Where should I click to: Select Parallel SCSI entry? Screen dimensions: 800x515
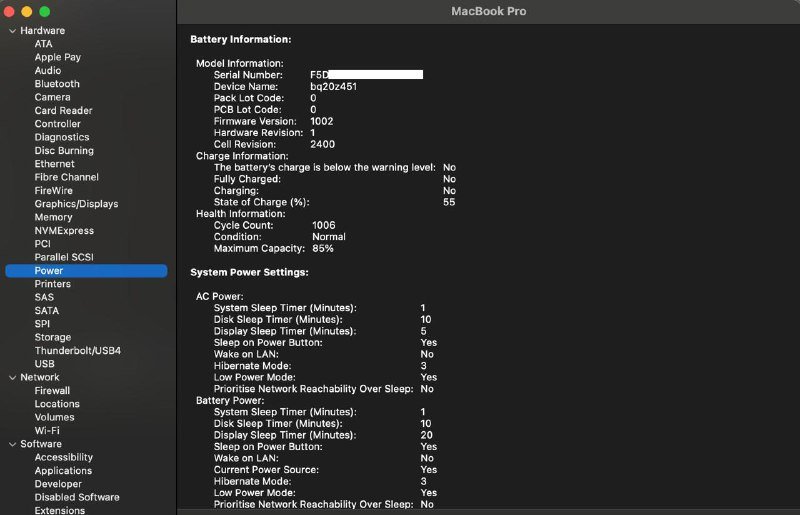pyautogui.click(x=64, y=257)
